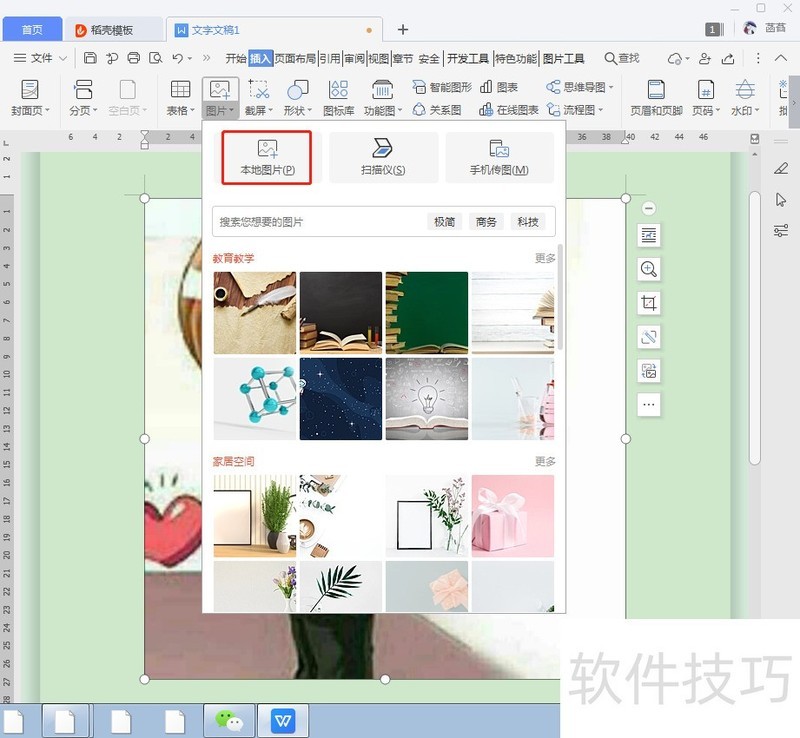Toggle the 科技 image filter tag
800x738 pixels.
point(530,221)
